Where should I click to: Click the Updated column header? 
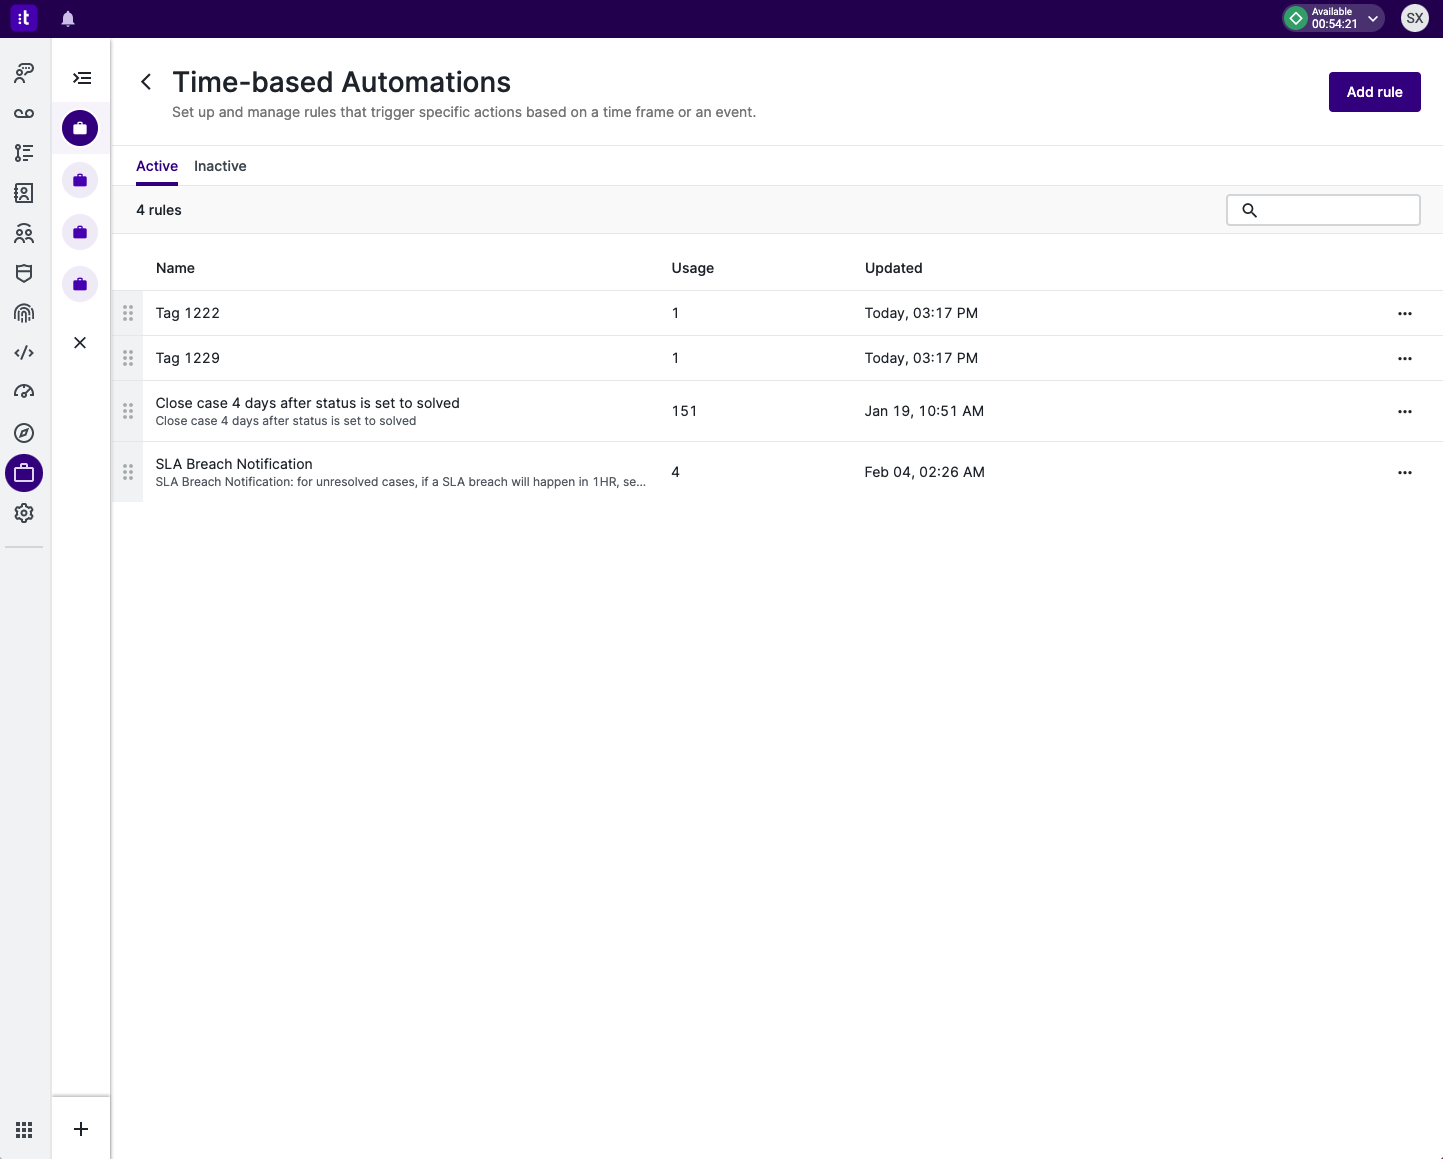pos(894,268)
